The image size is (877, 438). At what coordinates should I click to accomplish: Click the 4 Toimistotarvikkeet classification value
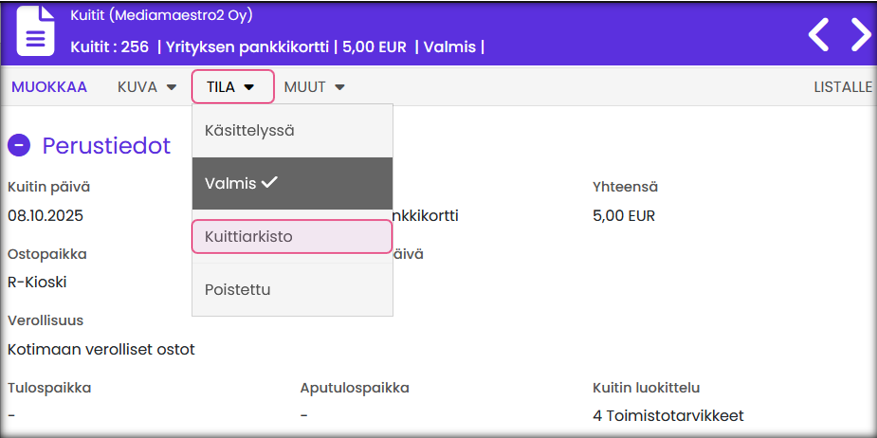[x=668, y=415]
